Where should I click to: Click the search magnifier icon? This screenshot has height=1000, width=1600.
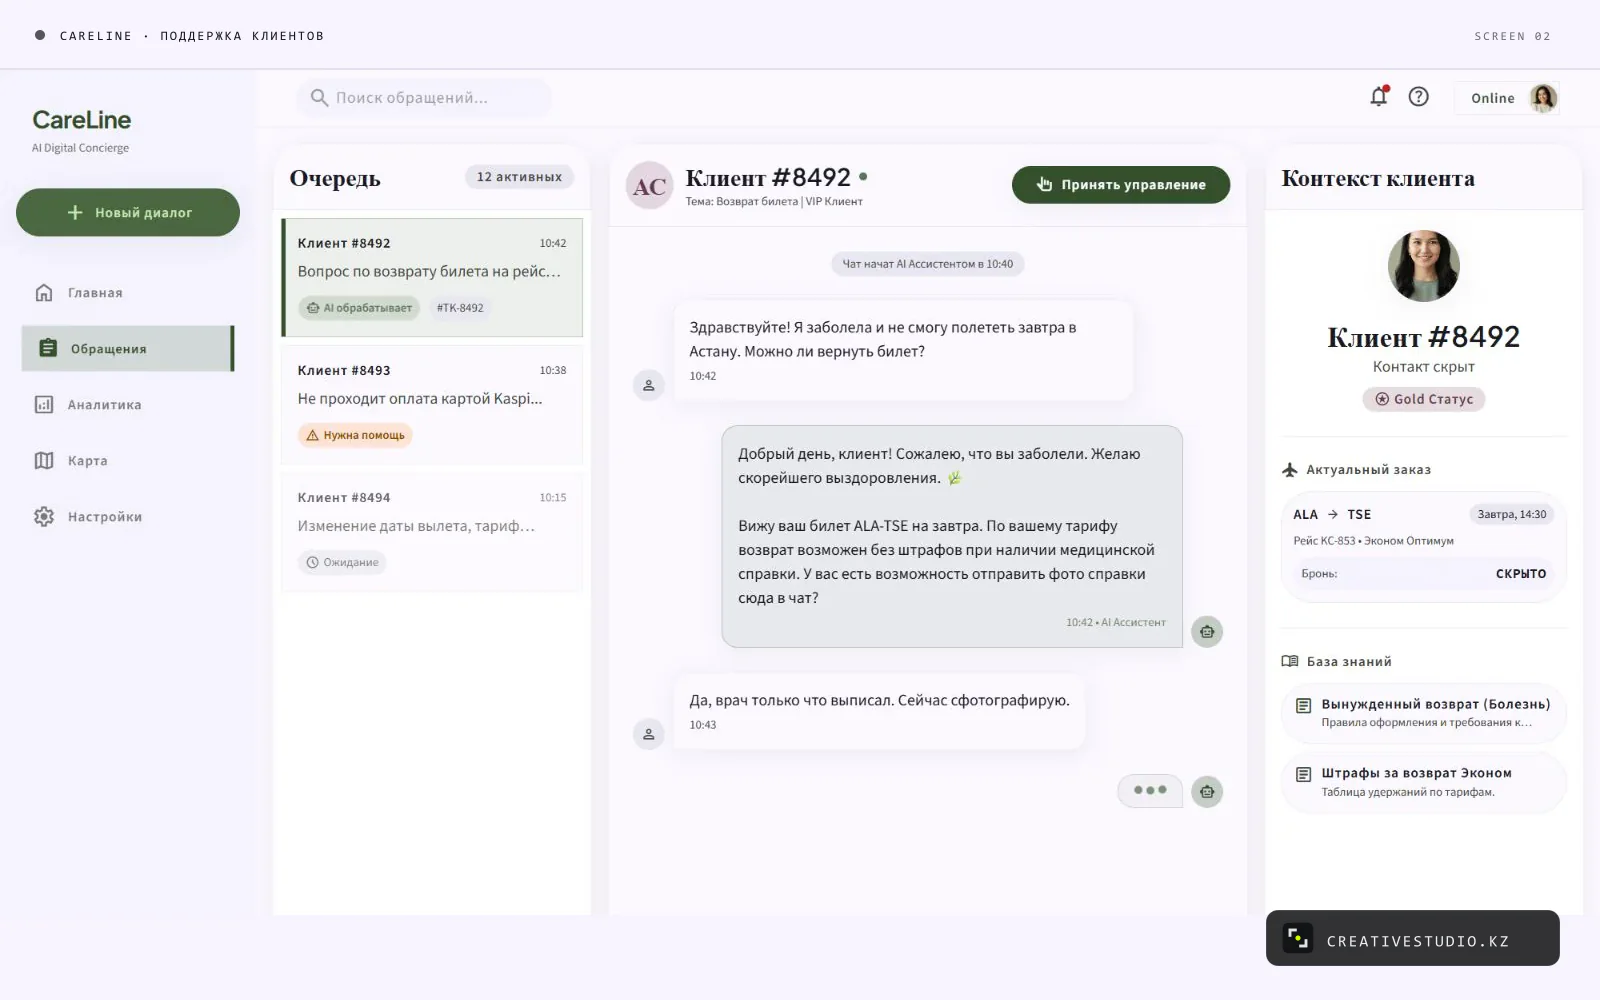pos(319,97)
